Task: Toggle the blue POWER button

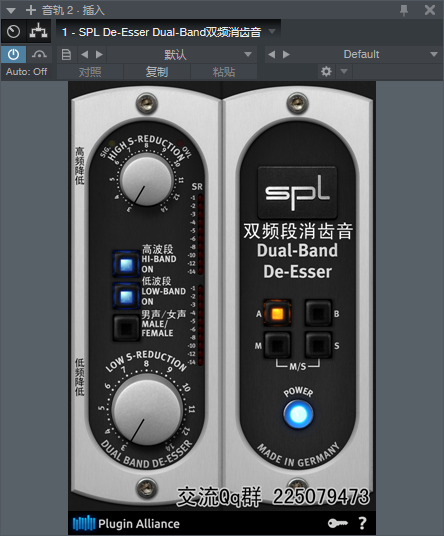Action: [298, 414]
